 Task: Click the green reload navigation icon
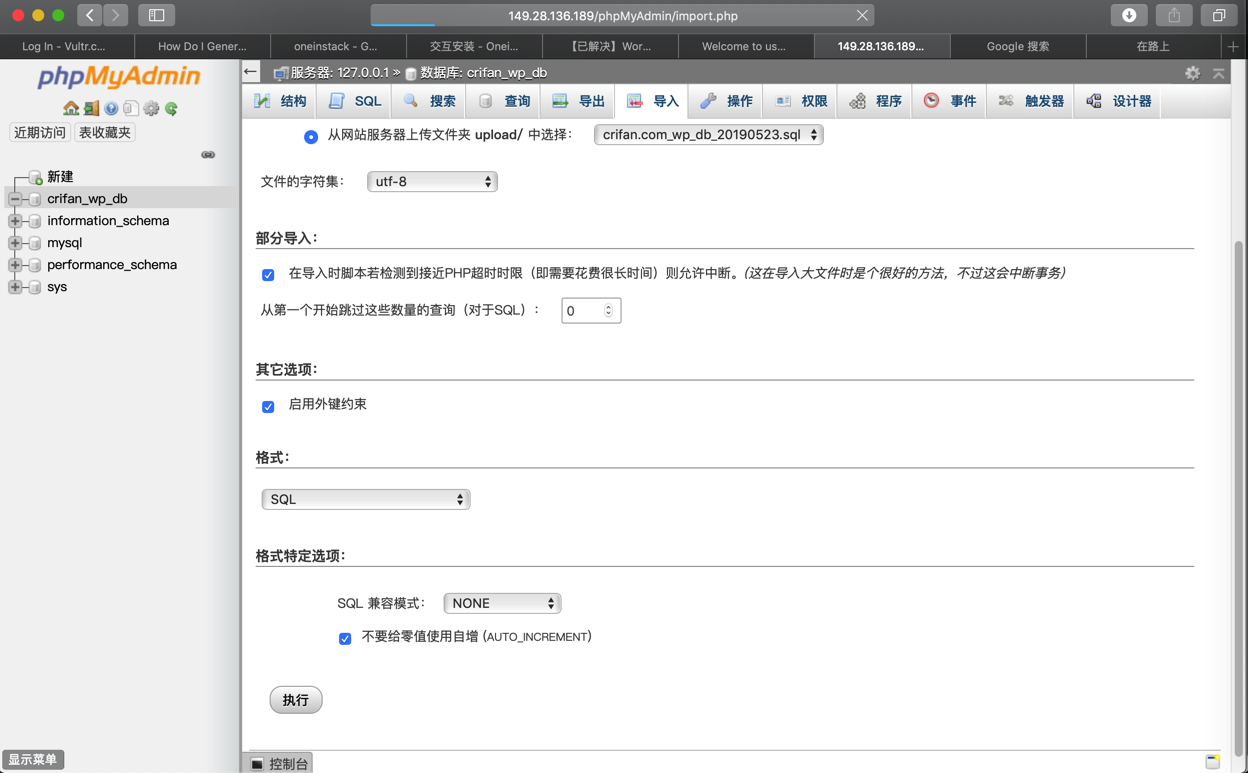coord(171,108)
